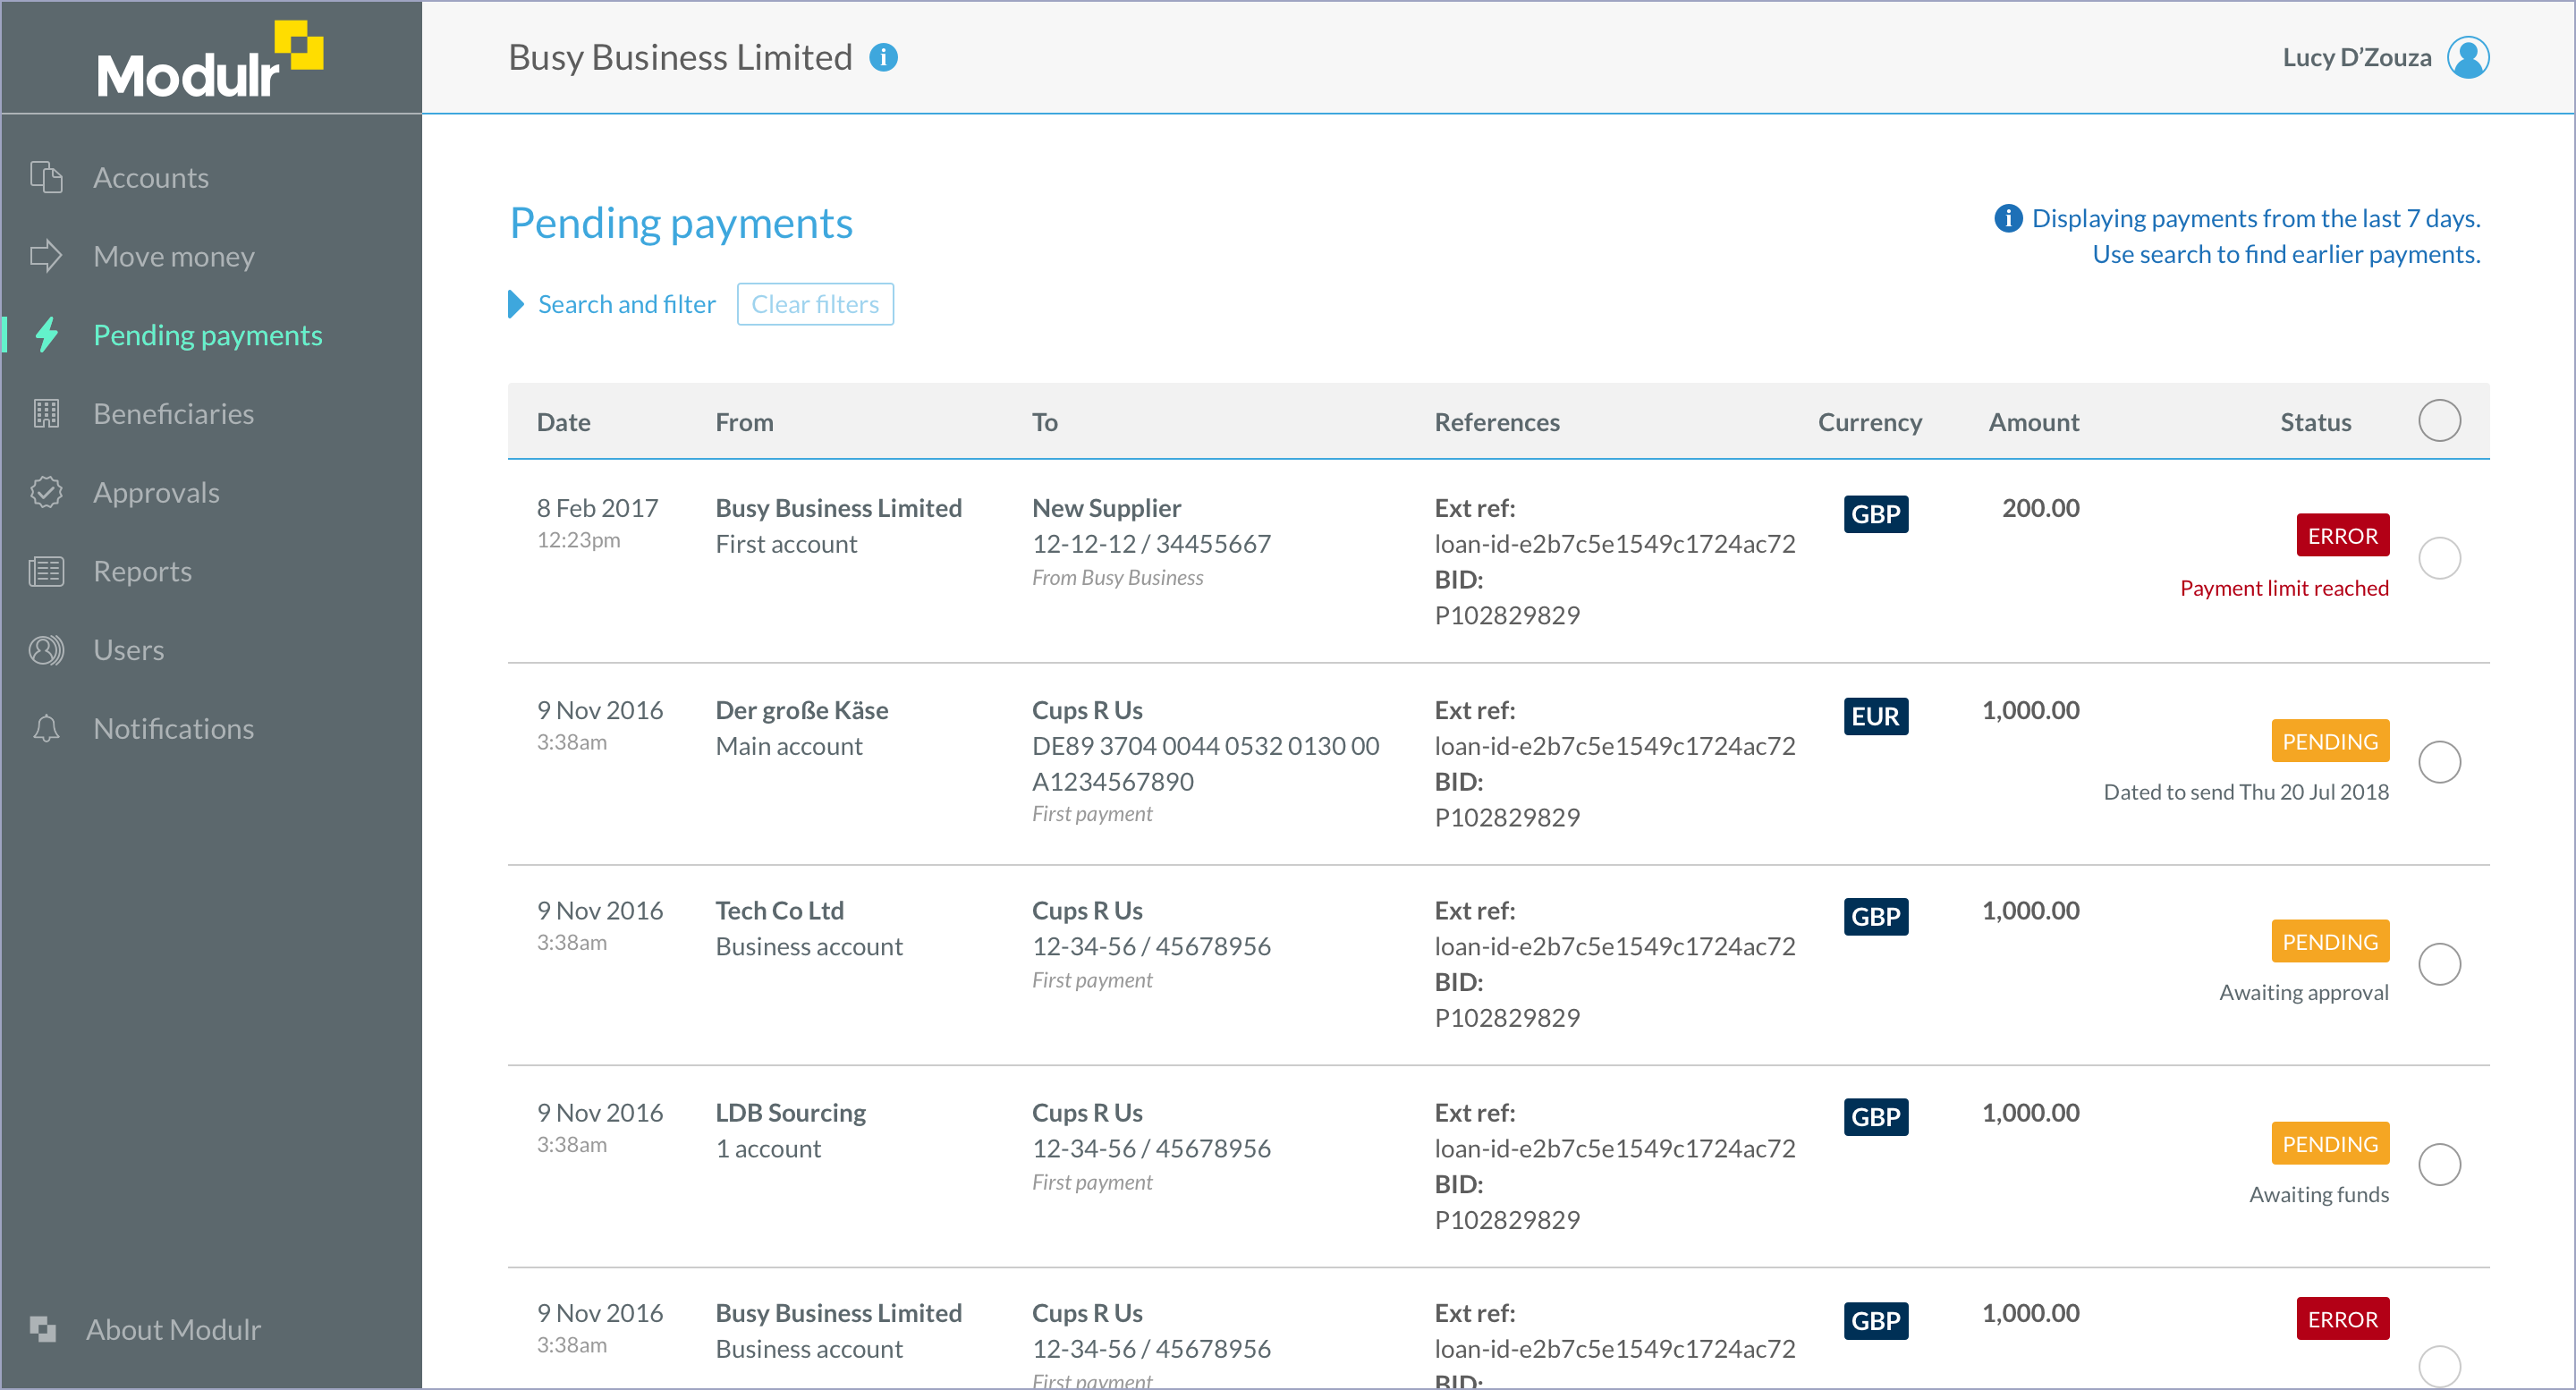
Task: Click Use search to find earlier payments
Action: [x=2286, y=254]
